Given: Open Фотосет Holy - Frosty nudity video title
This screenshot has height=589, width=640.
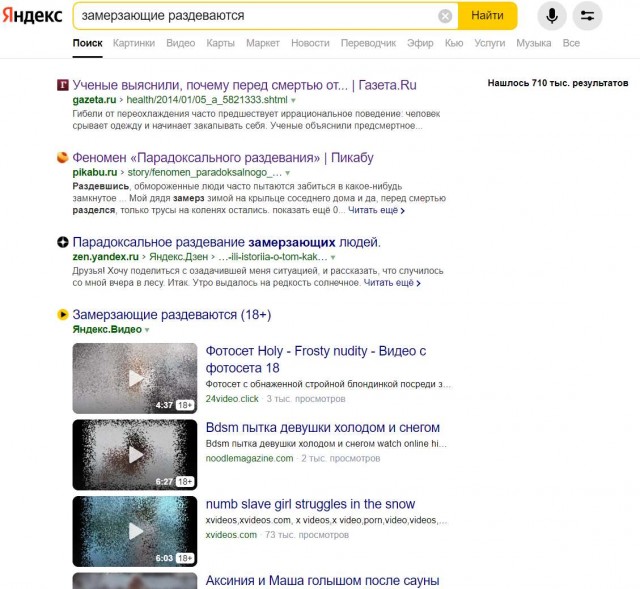Looking at the screenshot, I should pos(316,359).
